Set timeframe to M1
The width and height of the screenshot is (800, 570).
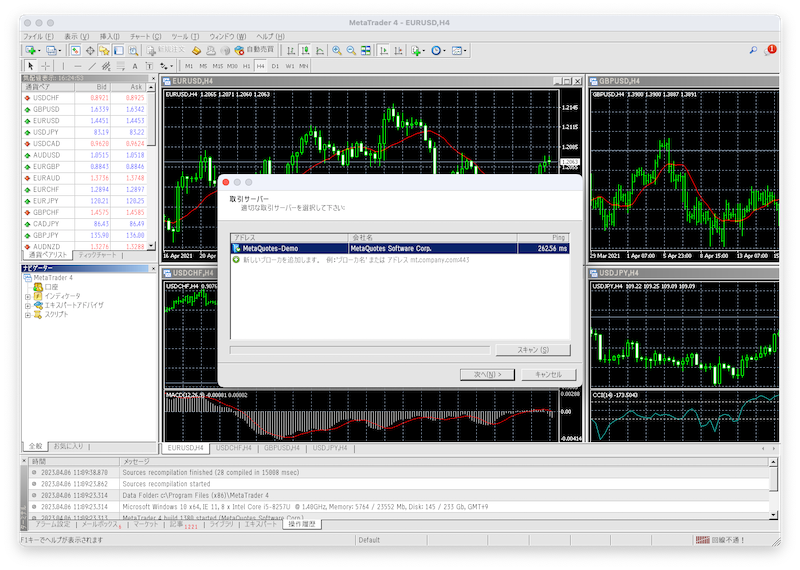point(189,66)
